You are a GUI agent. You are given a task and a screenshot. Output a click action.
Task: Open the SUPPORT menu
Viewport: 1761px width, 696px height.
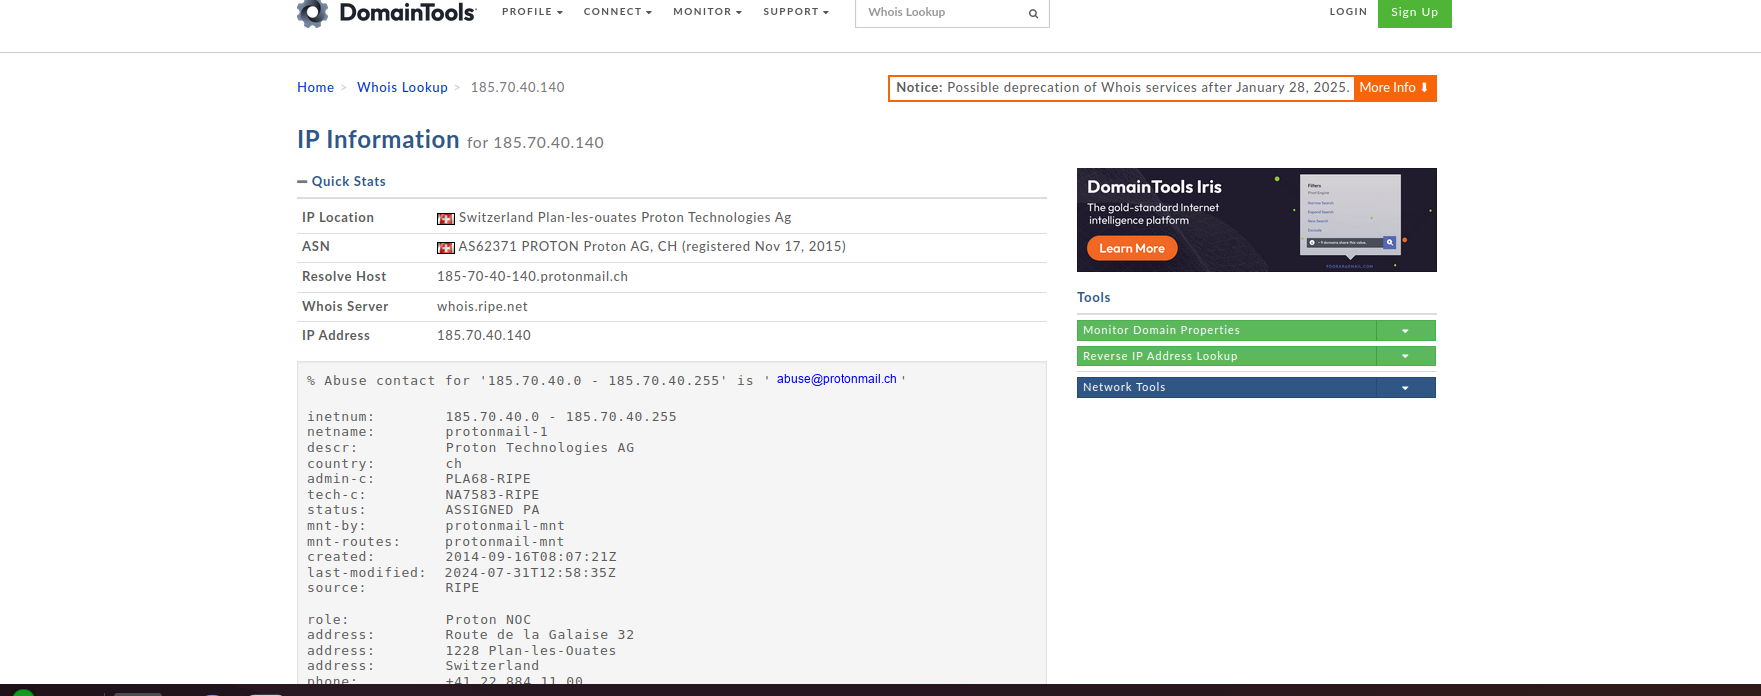pyautogui.click(x=796, y=12)
